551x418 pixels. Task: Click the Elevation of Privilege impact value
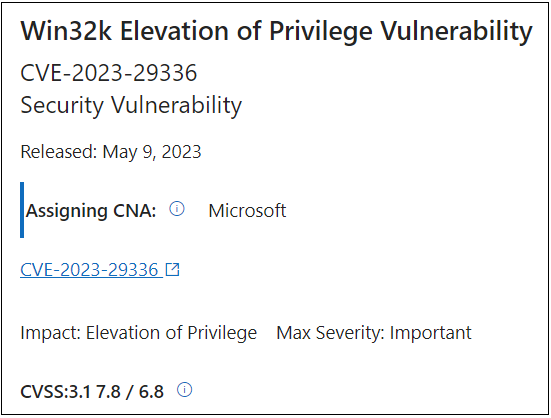coord(171,333)
